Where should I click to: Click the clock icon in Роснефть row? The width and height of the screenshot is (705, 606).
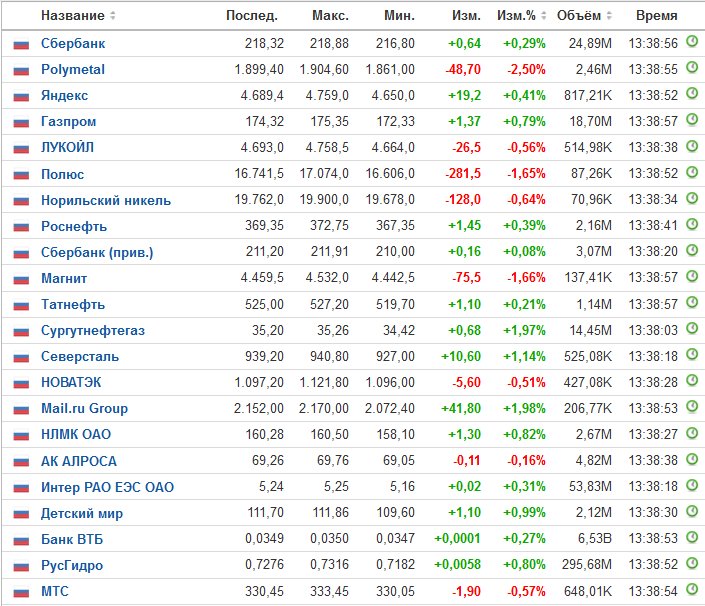click(x=692, y=224)
